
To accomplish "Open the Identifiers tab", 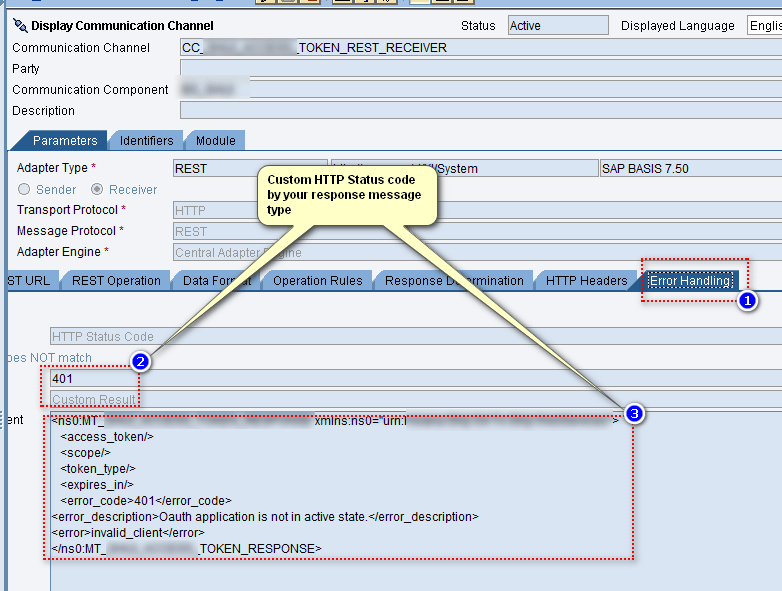I will tap(146, 141).
